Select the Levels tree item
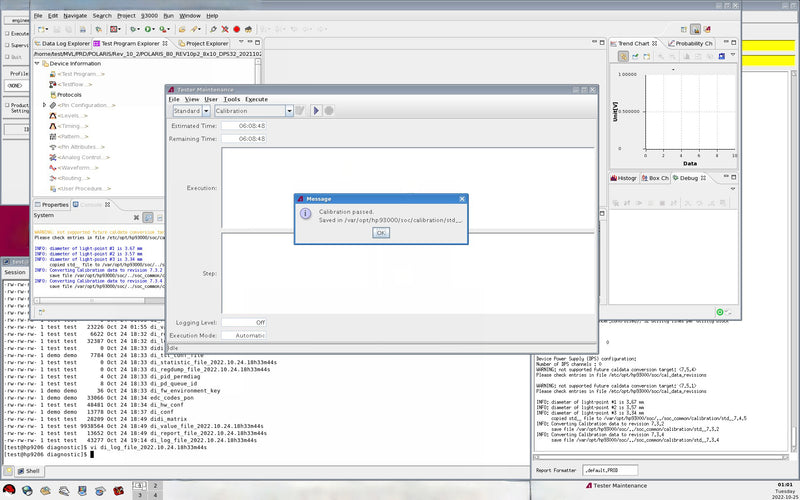Screen dimensions: 800x500 tap(68, 116)
